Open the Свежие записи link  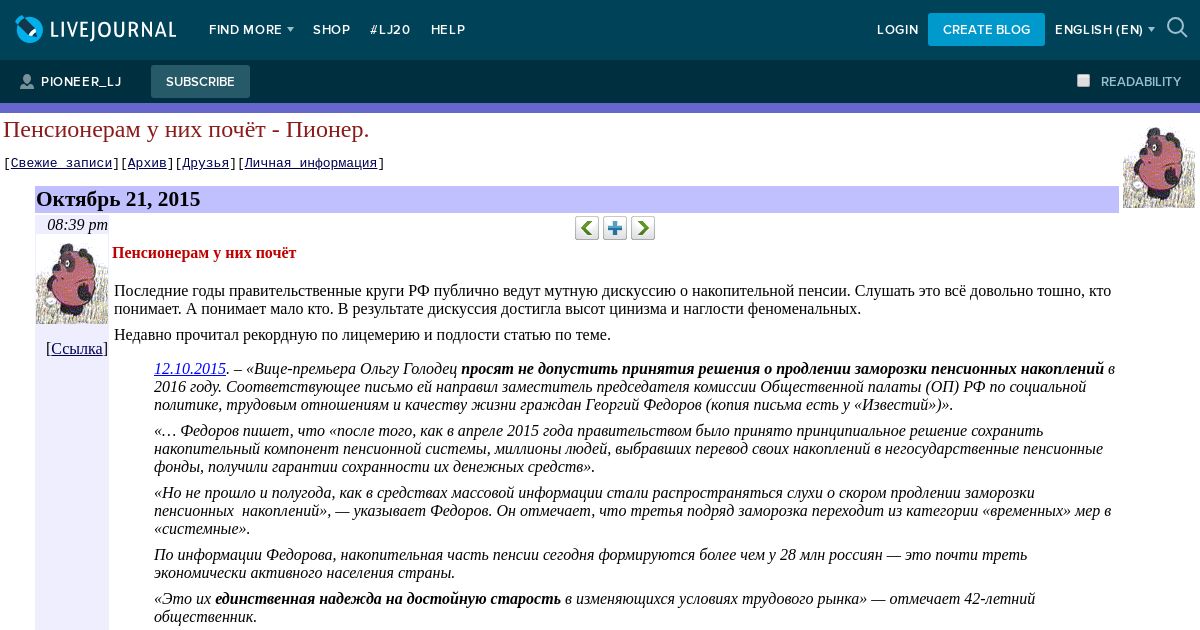(62, 163)
